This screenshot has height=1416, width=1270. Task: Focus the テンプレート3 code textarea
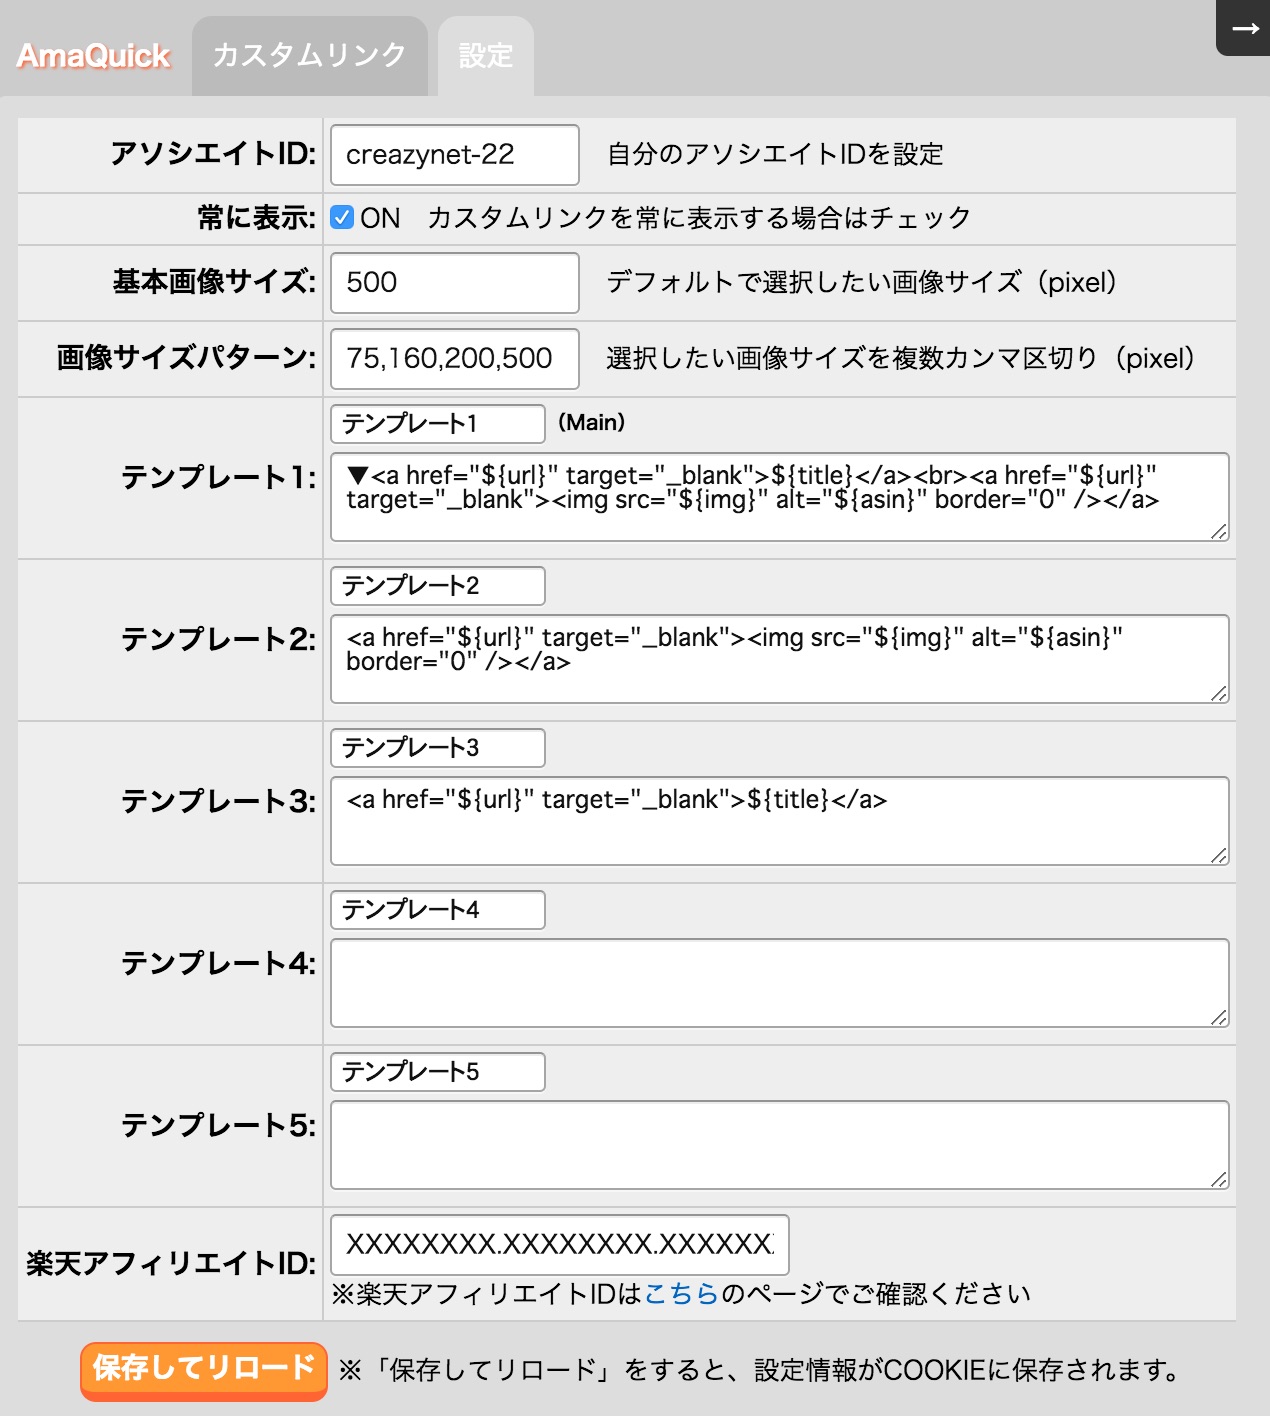pos(779,821)
